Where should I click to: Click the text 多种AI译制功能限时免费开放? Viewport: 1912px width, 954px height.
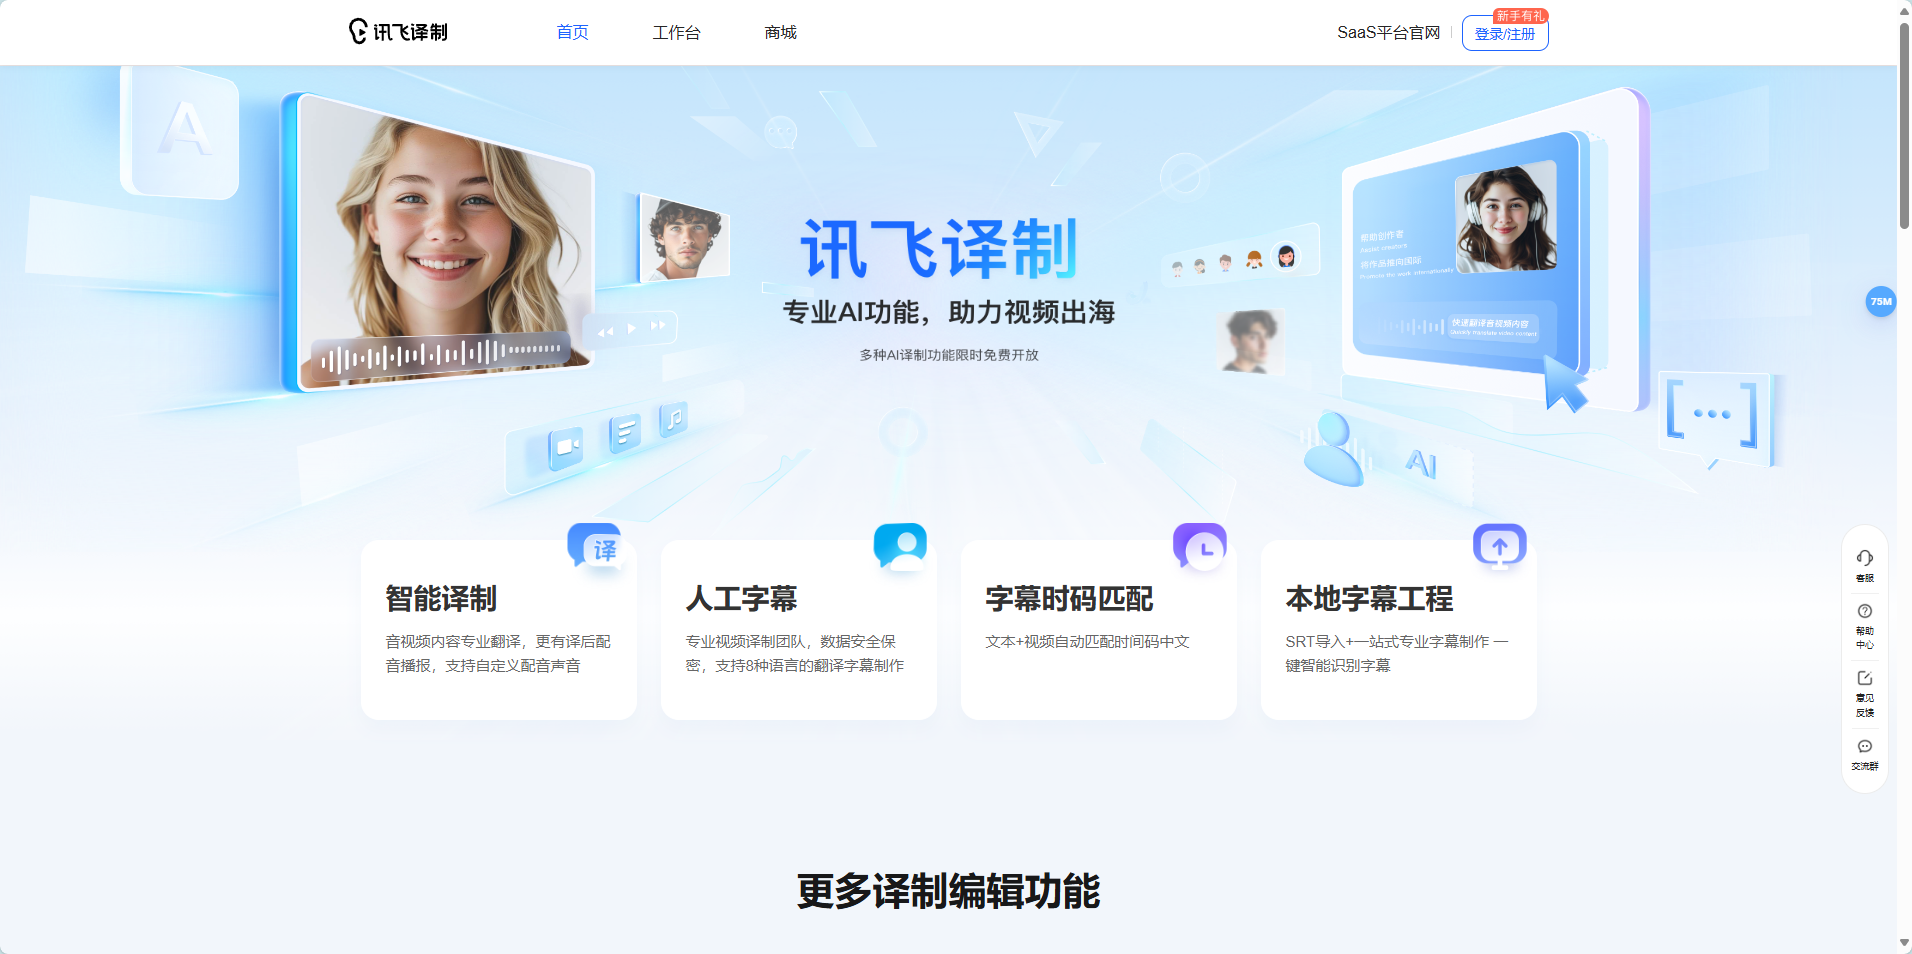click(x=949, y=355)
